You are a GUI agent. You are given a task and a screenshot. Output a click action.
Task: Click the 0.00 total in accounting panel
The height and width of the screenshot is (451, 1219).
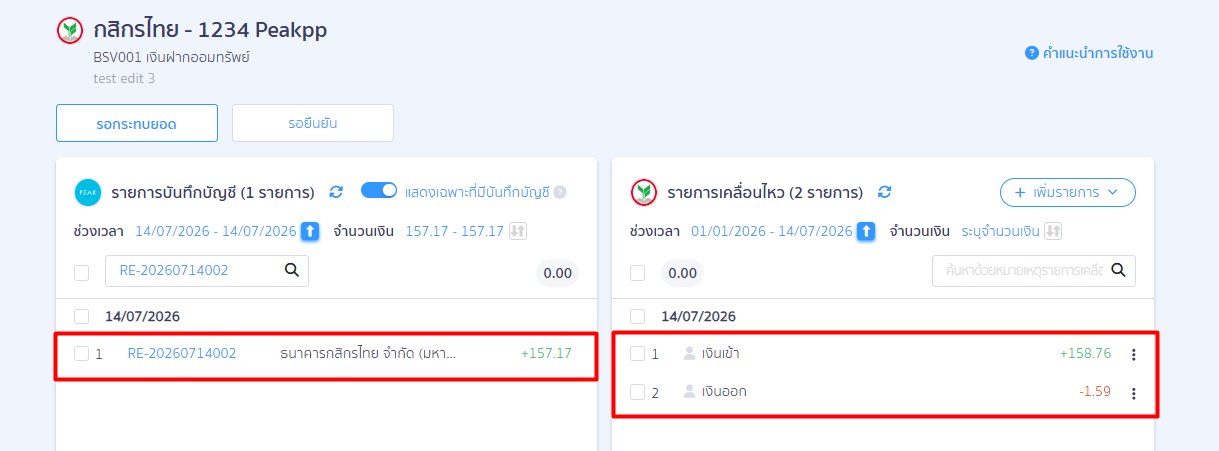click(x=557, y=273)
